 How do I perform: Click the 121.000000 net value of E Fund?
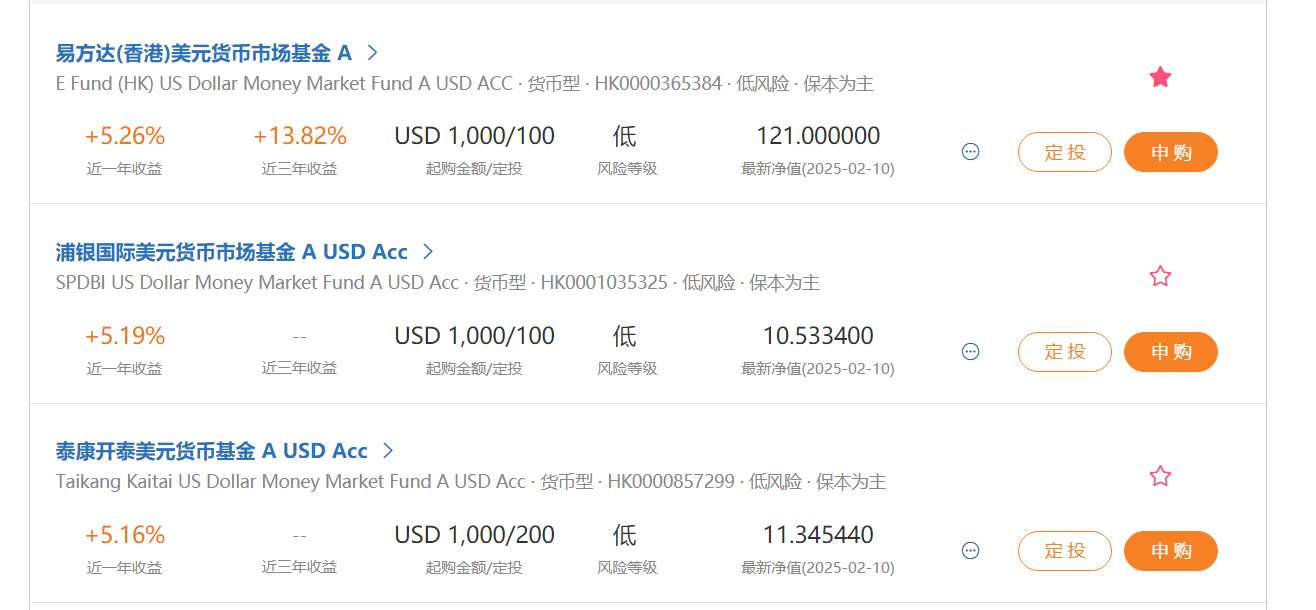(818, 136)
